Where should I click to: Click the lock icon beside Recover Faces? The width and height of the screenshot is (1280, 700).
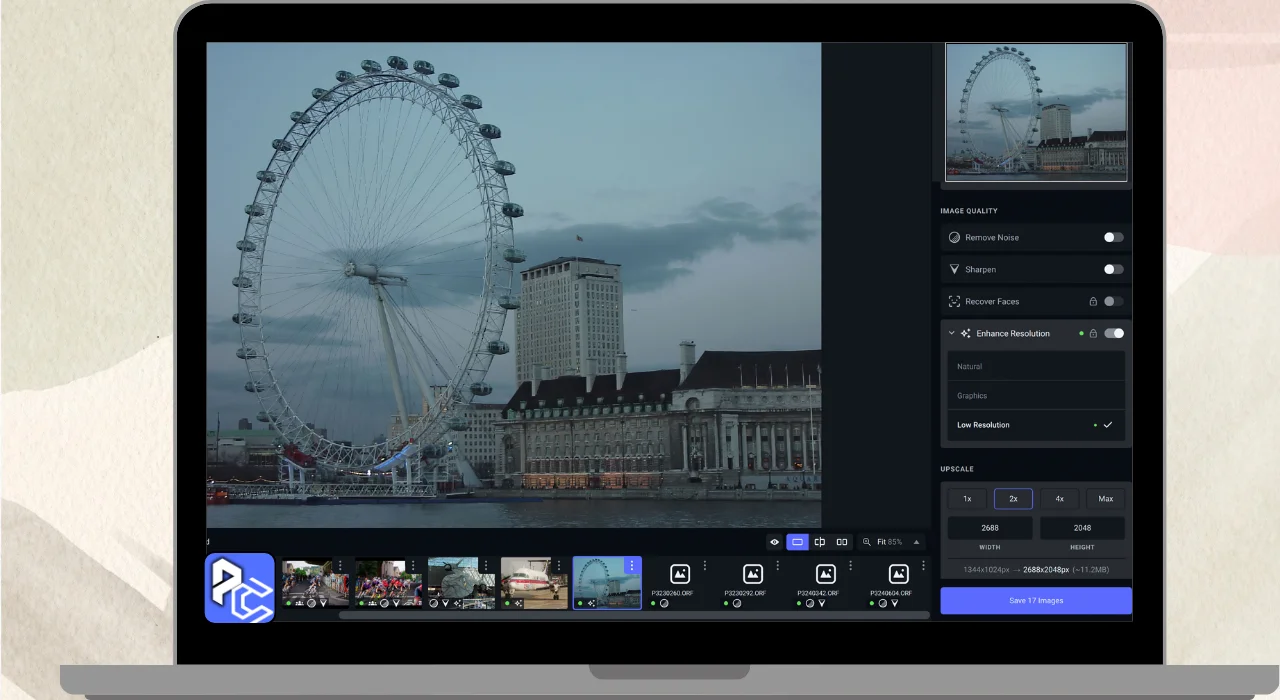click(x=1093, y=302)
